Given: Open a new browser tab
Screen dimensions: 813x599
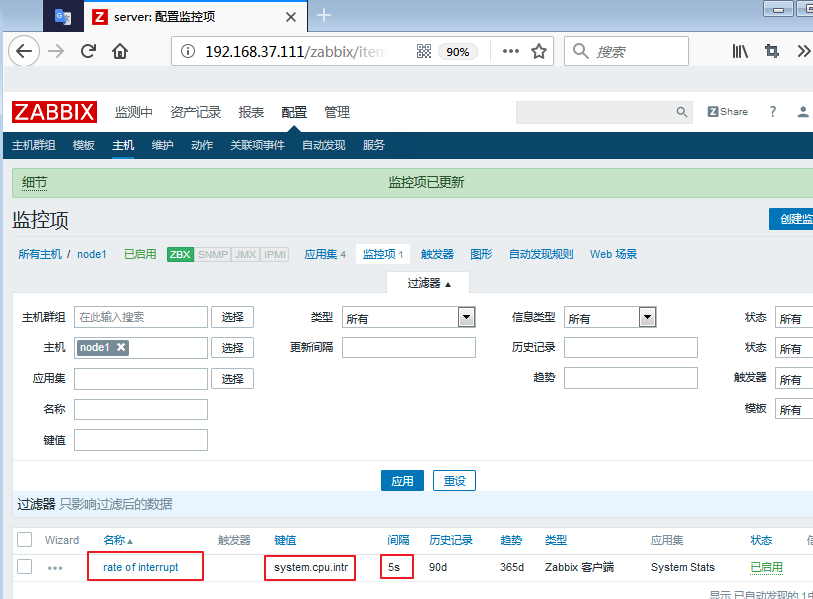Looking at the screenshot, I should 324,16.
